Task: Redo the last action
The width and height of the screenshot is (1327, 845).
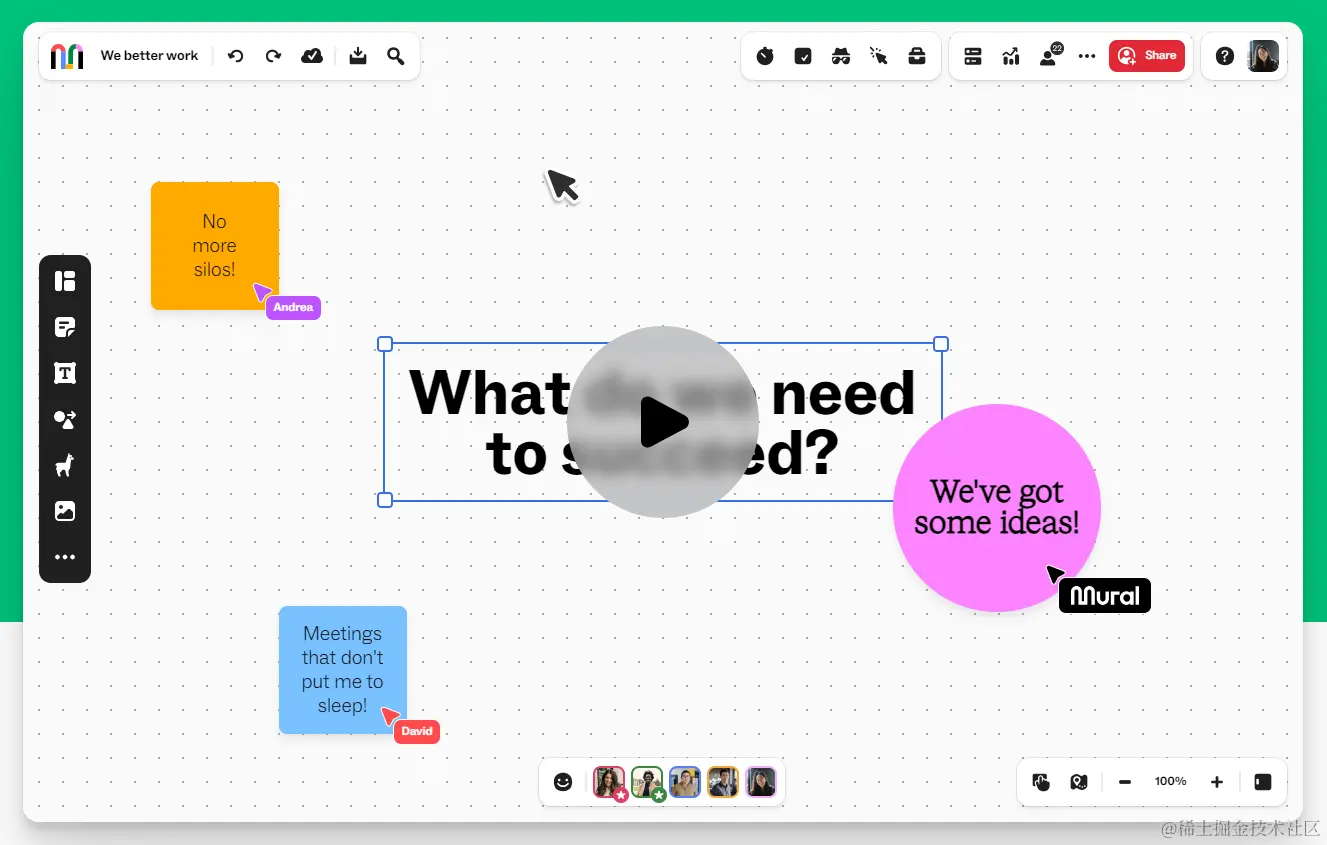Action: pyautogui.click(x=273, y=56)
